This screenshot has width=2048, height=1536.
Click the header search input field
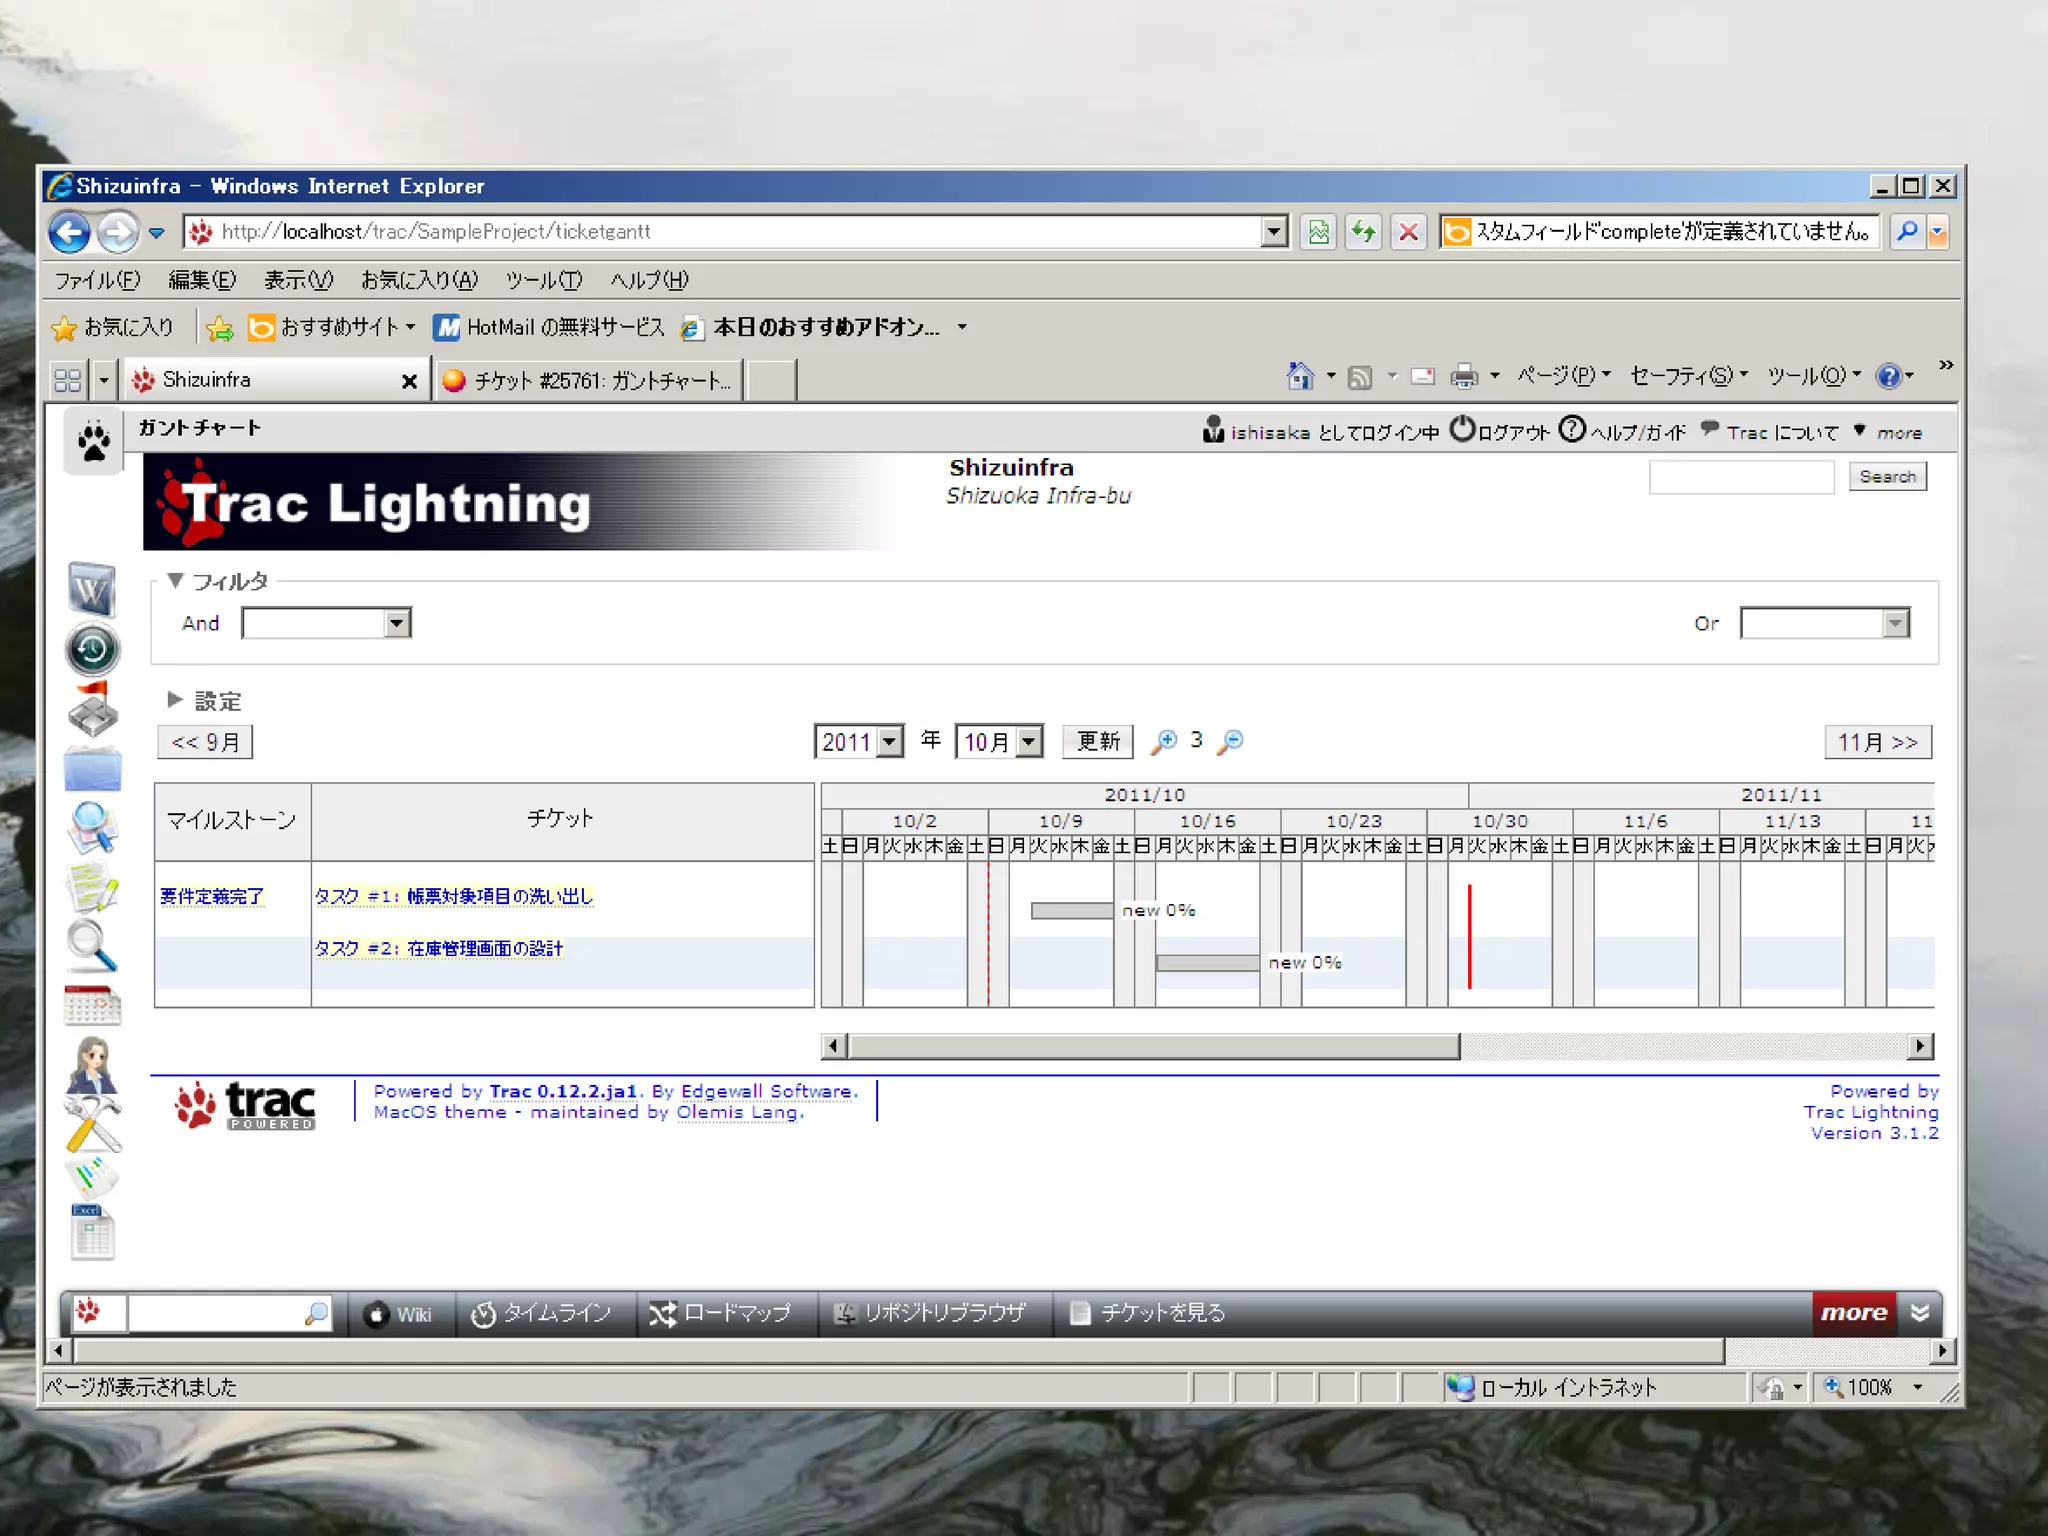pyautogui.click(x=1740, y=477)
